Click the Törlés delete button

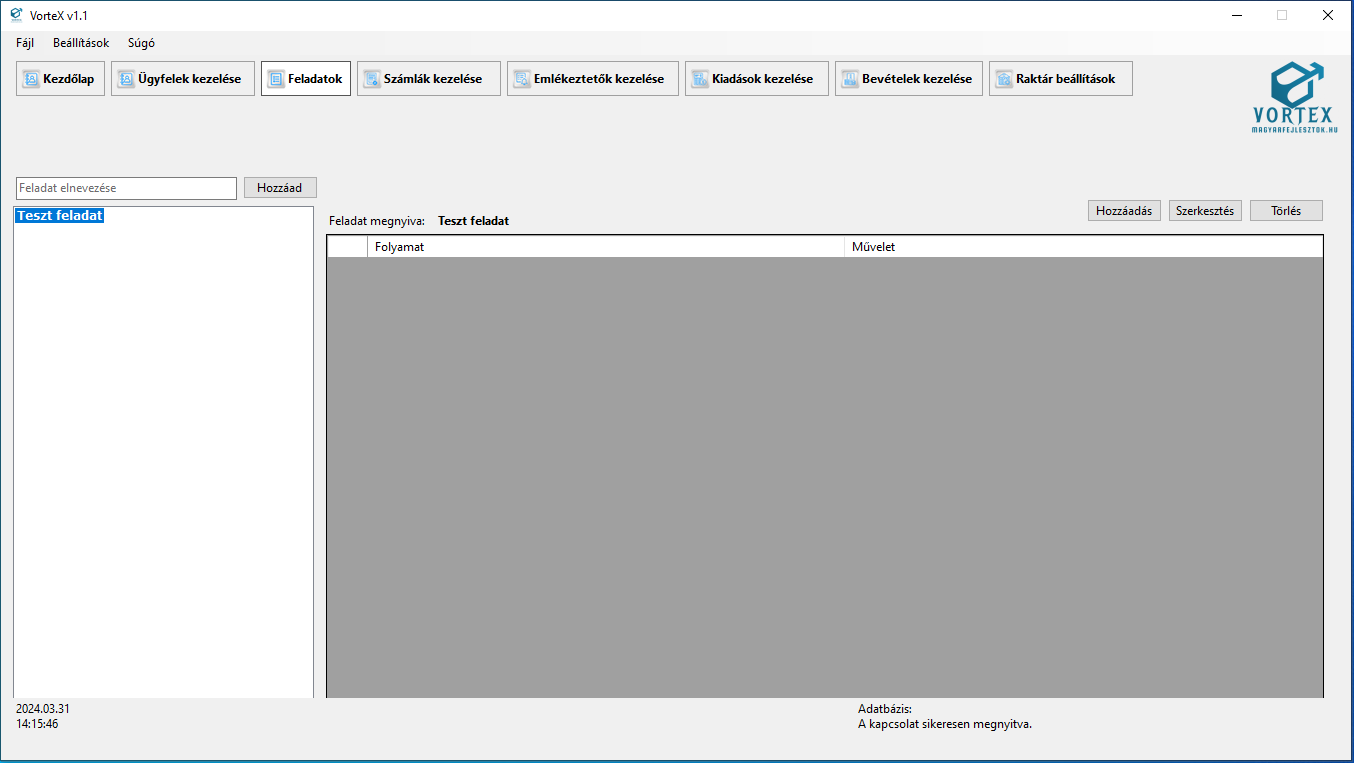point(1285,211)
